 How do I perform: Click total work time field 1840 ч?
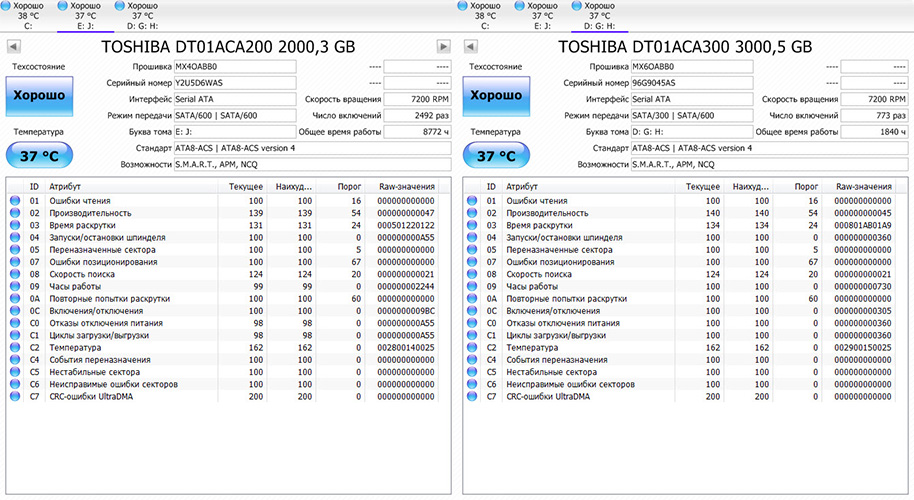[874, 132]
